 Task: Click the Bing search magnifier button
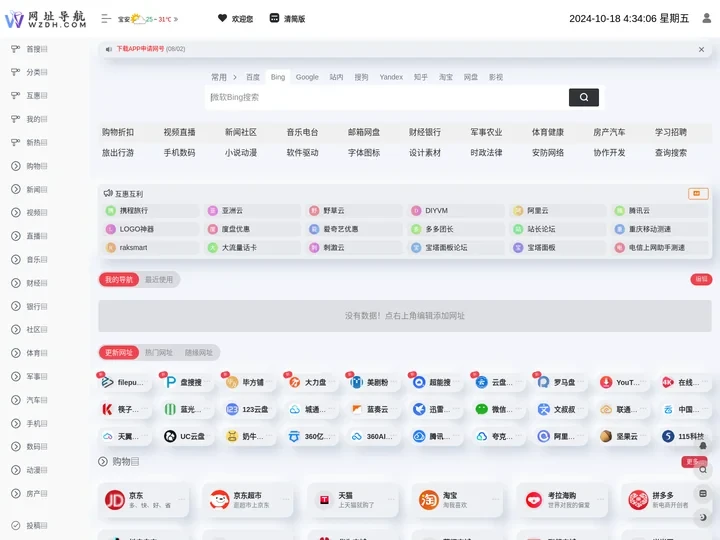coord(584,97)
